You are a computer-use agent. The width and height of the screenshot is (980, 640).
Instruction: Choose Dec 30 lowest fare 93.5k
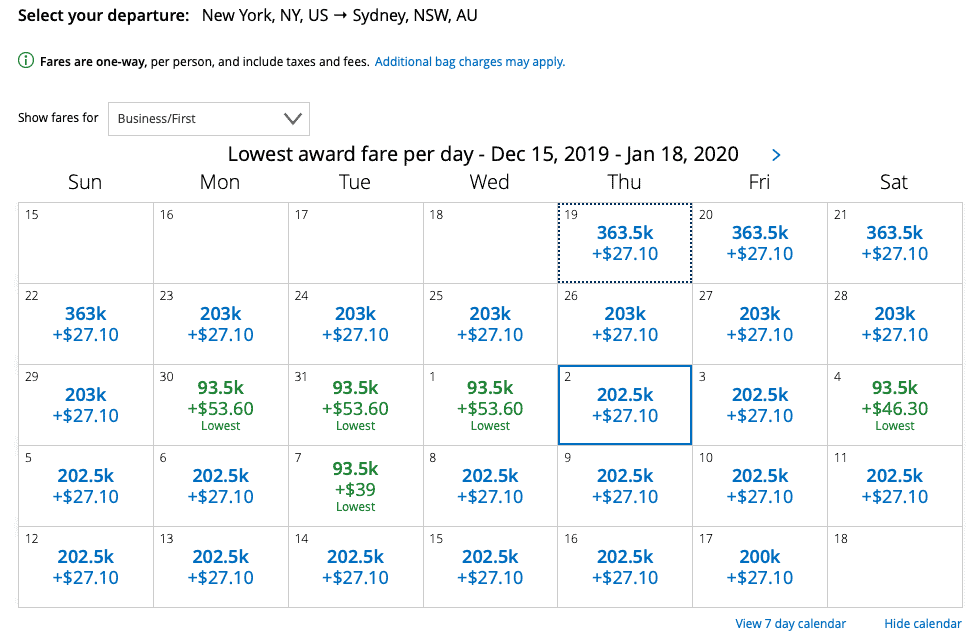221,405
